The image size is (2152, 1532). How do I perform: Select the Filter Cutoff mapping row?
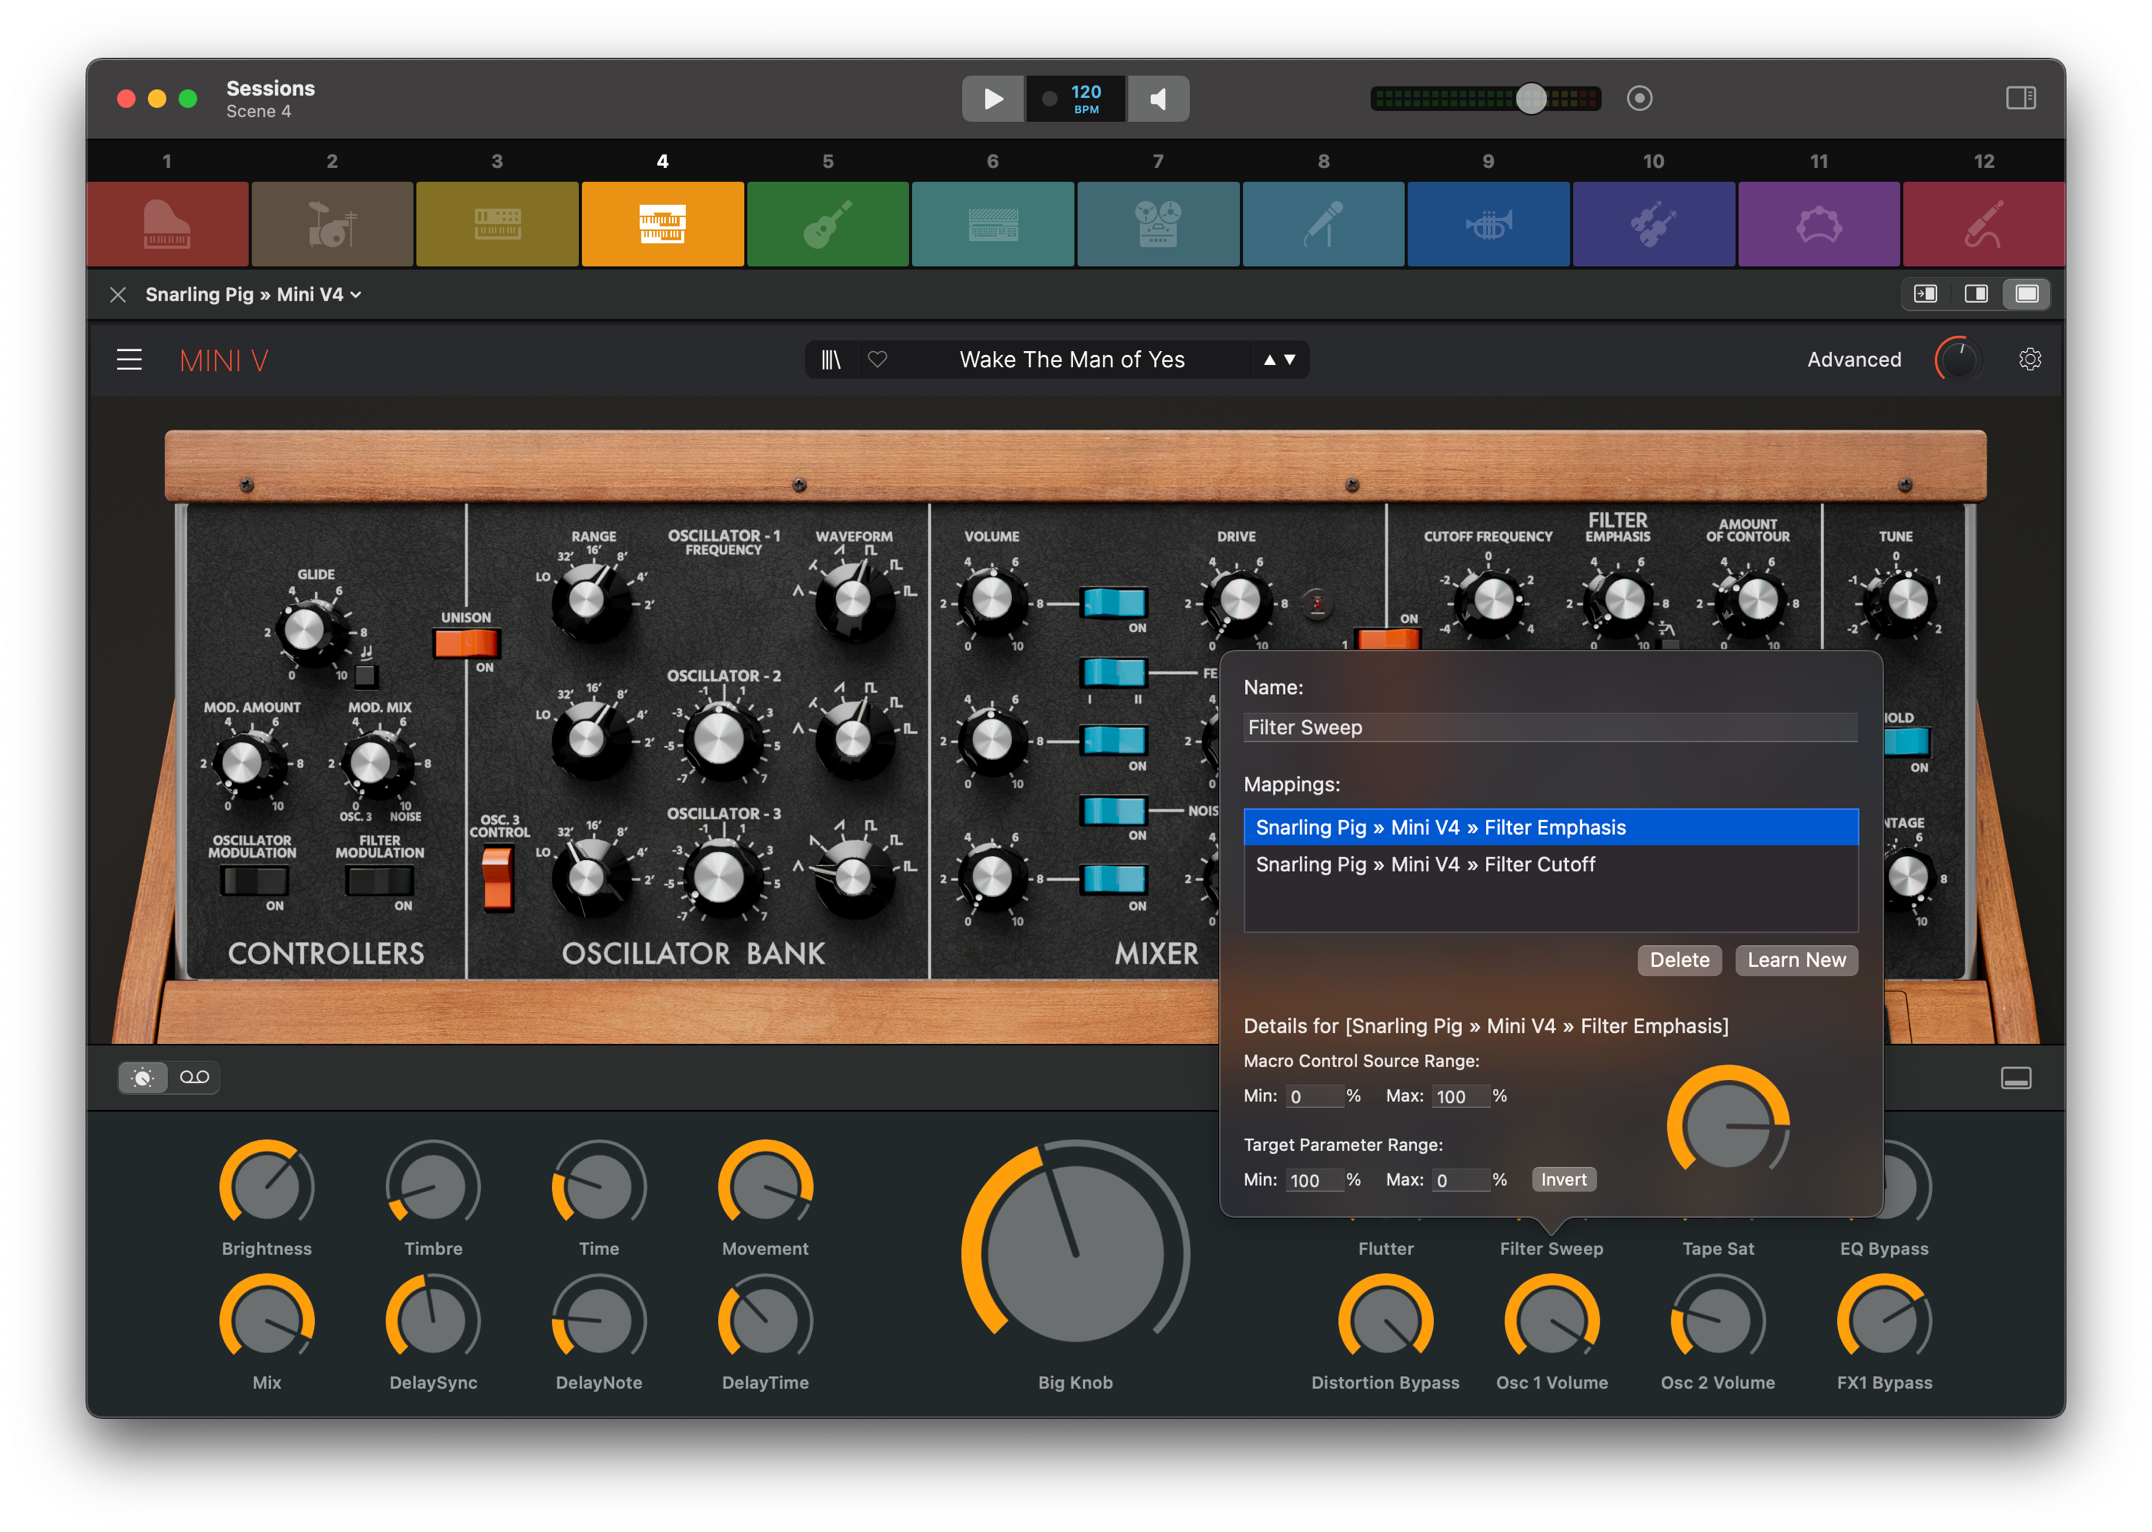(1551, 864)
